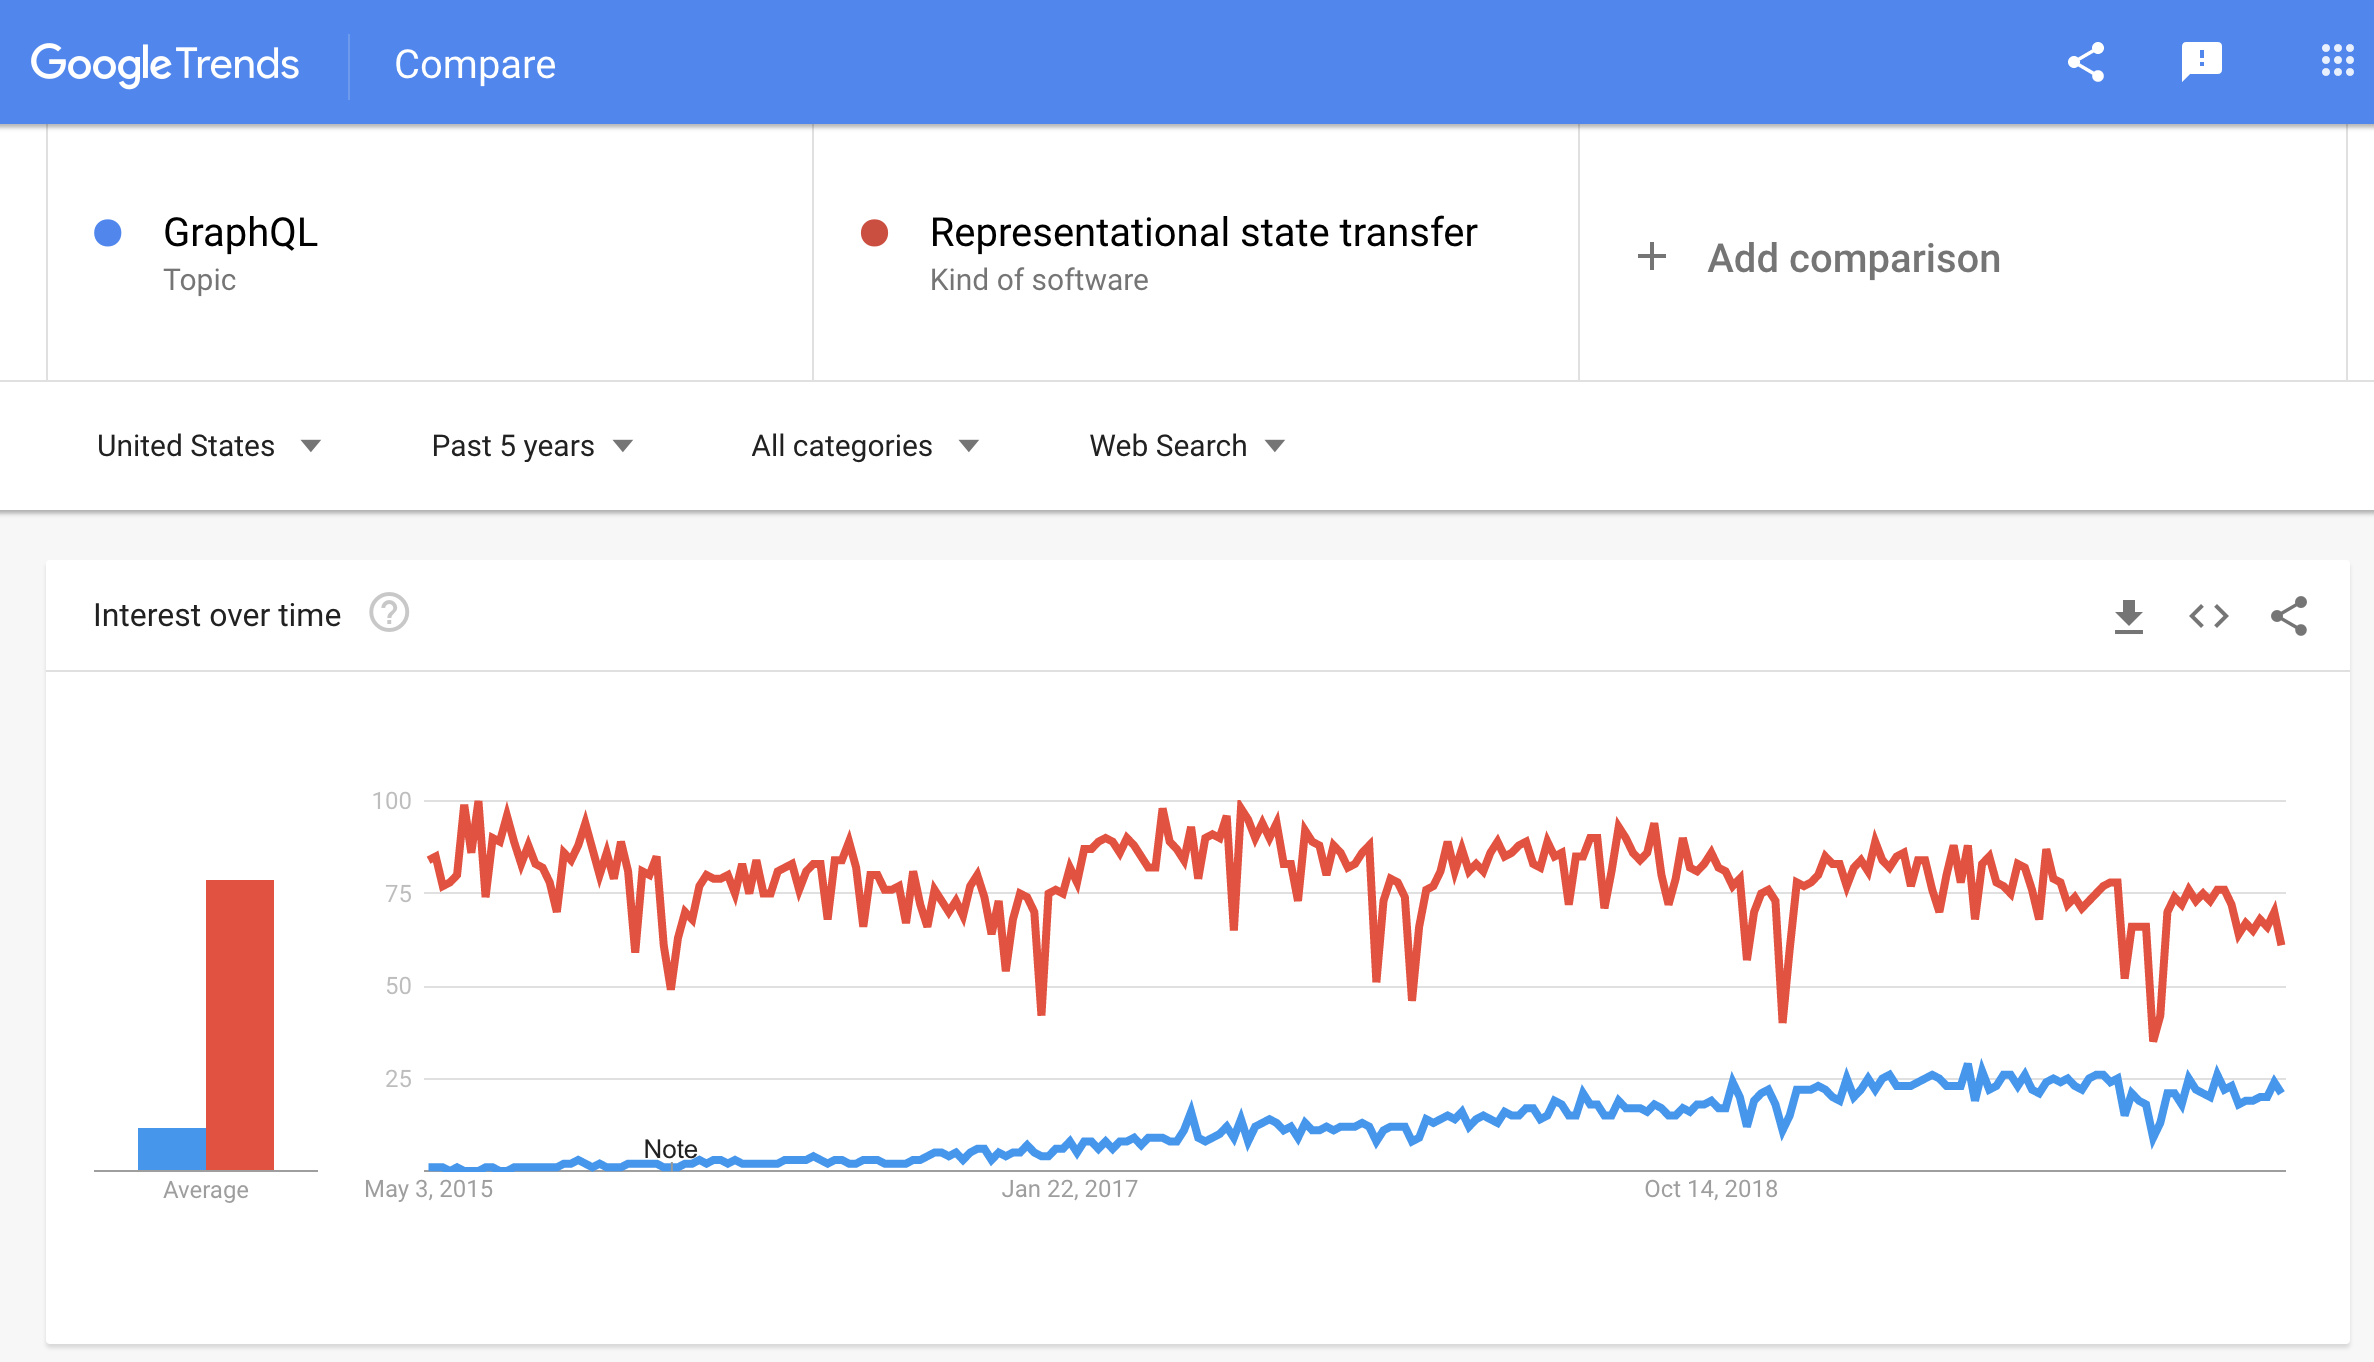The height and width of the screenshot is (1362, 2374).
Task: Click the plus icon beside Add comparison
Action: 1652,257
